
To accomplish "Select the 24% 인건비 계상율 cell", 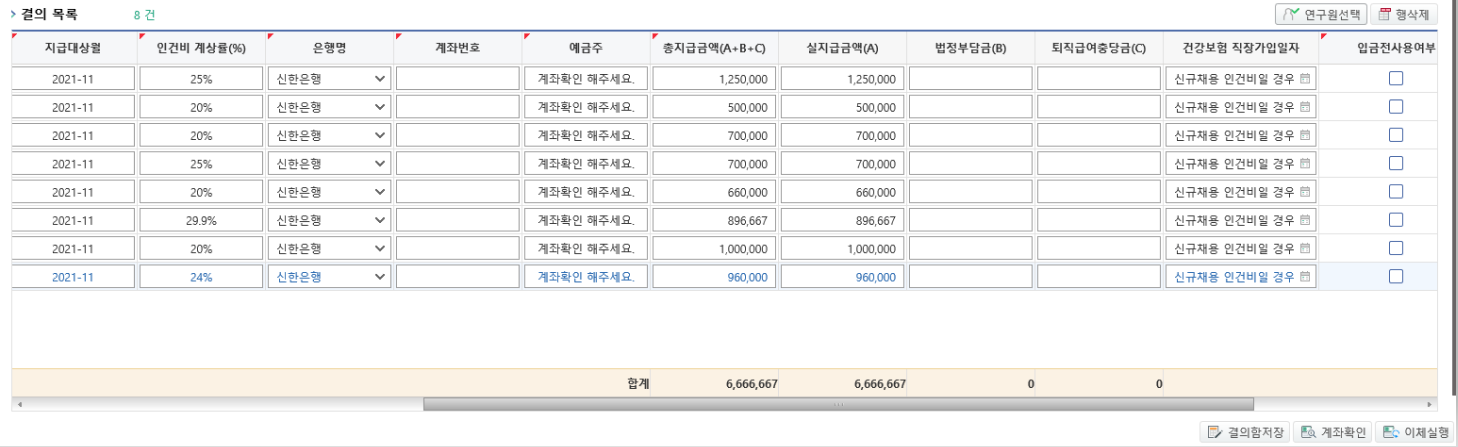I will coord(201,277).
